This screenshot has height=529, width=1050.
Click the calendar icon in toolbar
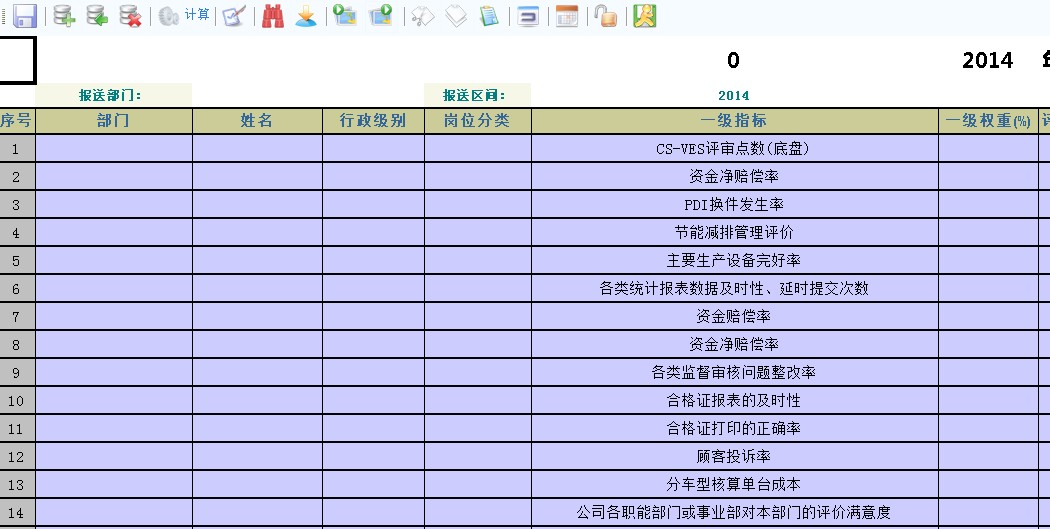point(567,16)
